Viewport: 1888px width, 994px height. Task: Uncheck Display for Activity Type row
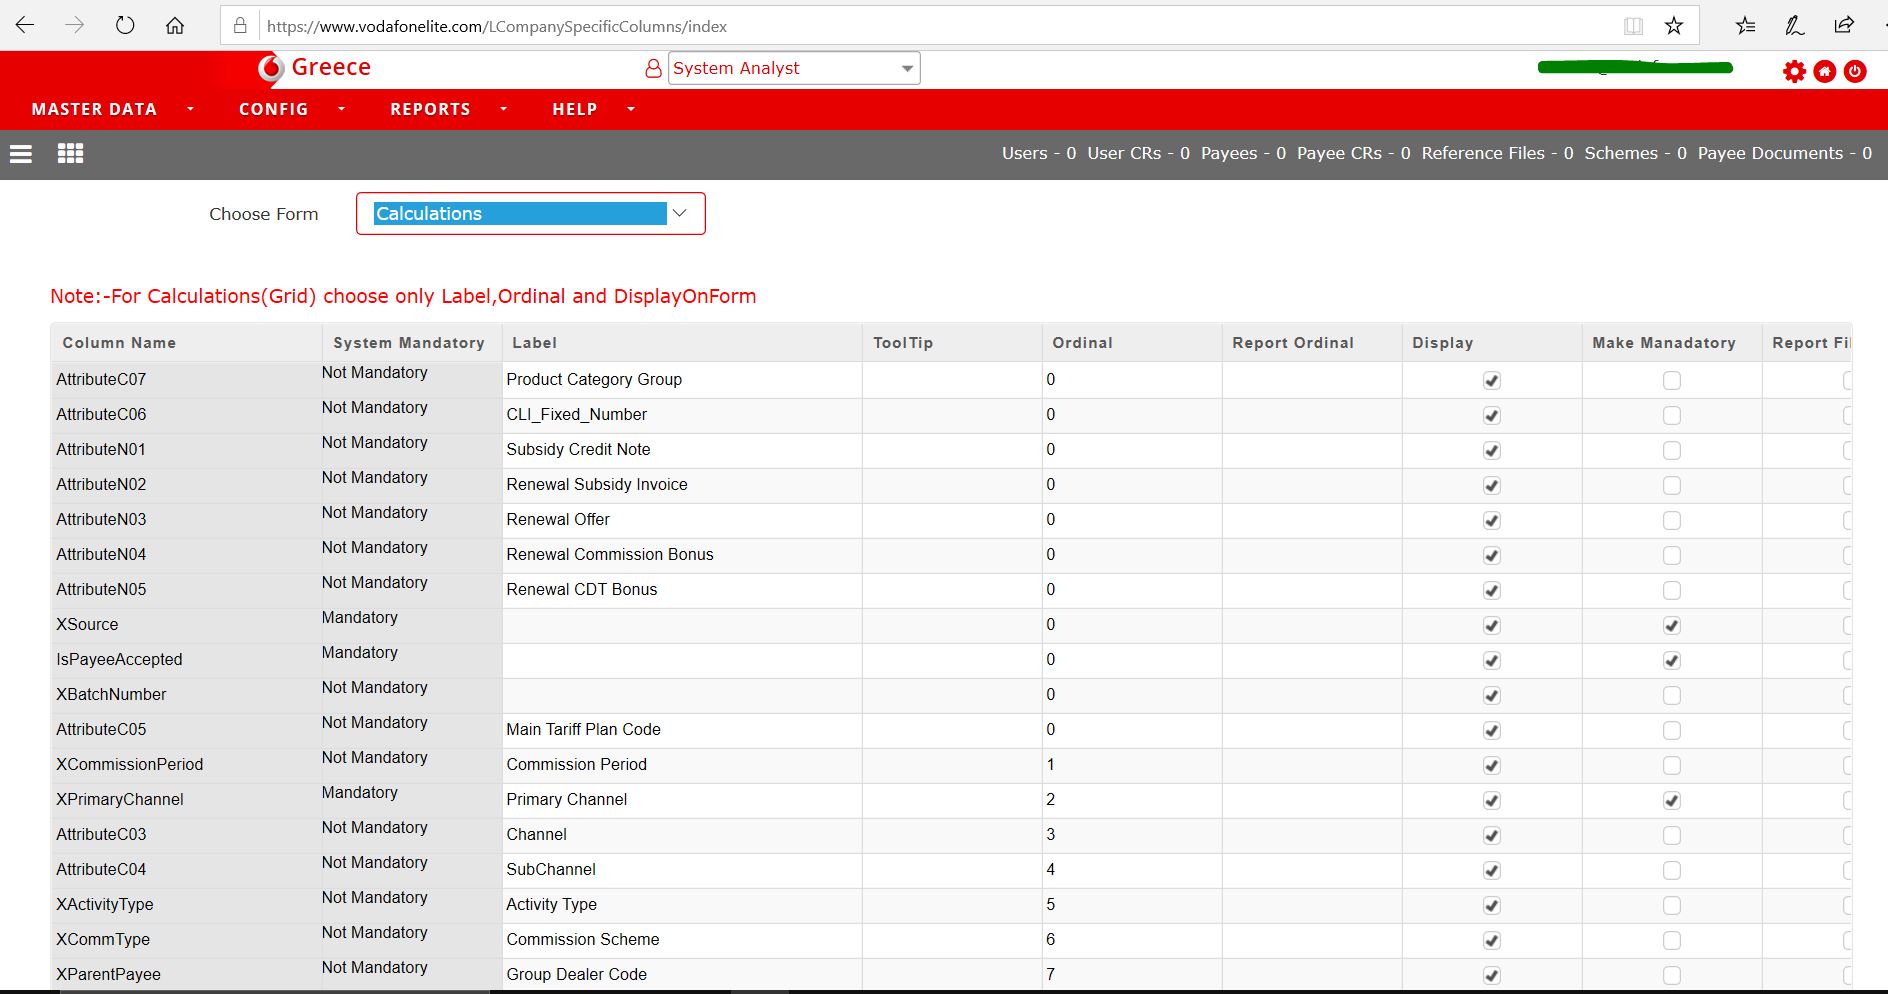pos(1492,905)
